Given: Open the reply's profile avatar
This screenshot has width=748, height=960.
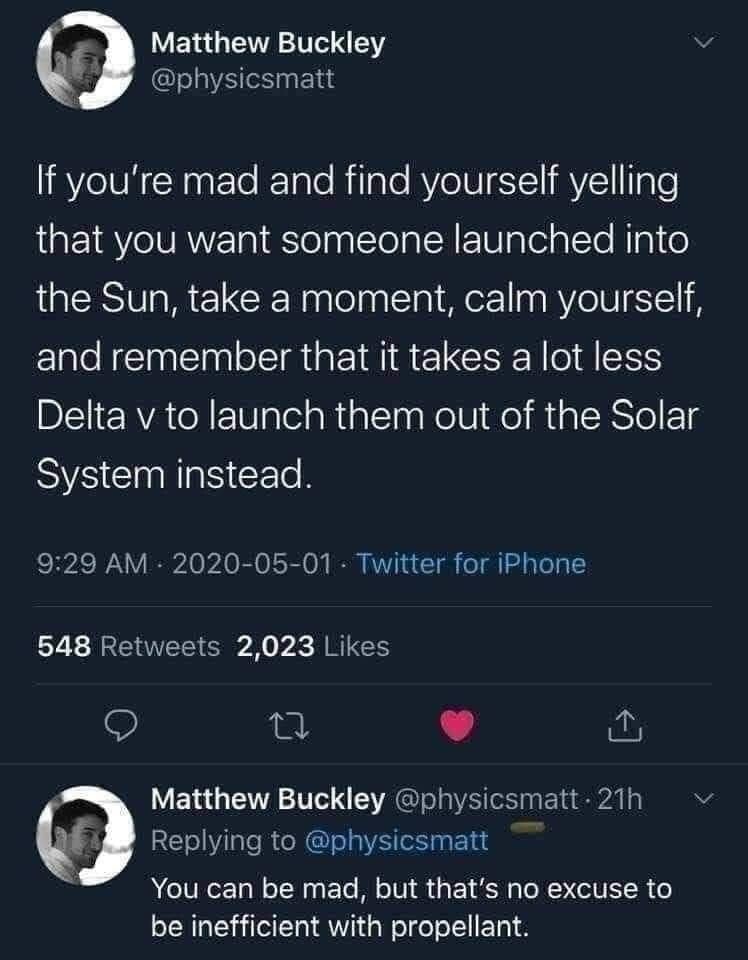Looking at the screenshot, I should click(x=84, y=835).
